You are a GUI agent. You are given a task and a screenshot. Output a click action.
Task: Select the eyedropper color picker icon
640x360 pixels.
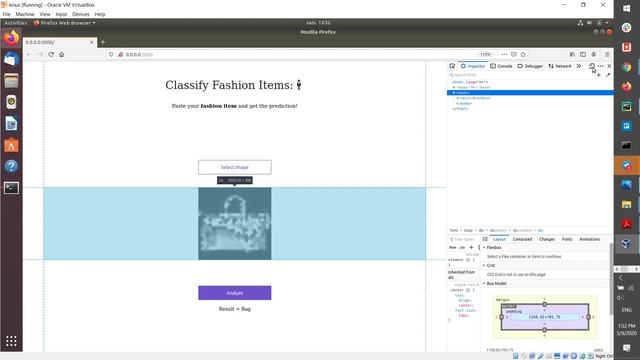(x=608, y=75)
